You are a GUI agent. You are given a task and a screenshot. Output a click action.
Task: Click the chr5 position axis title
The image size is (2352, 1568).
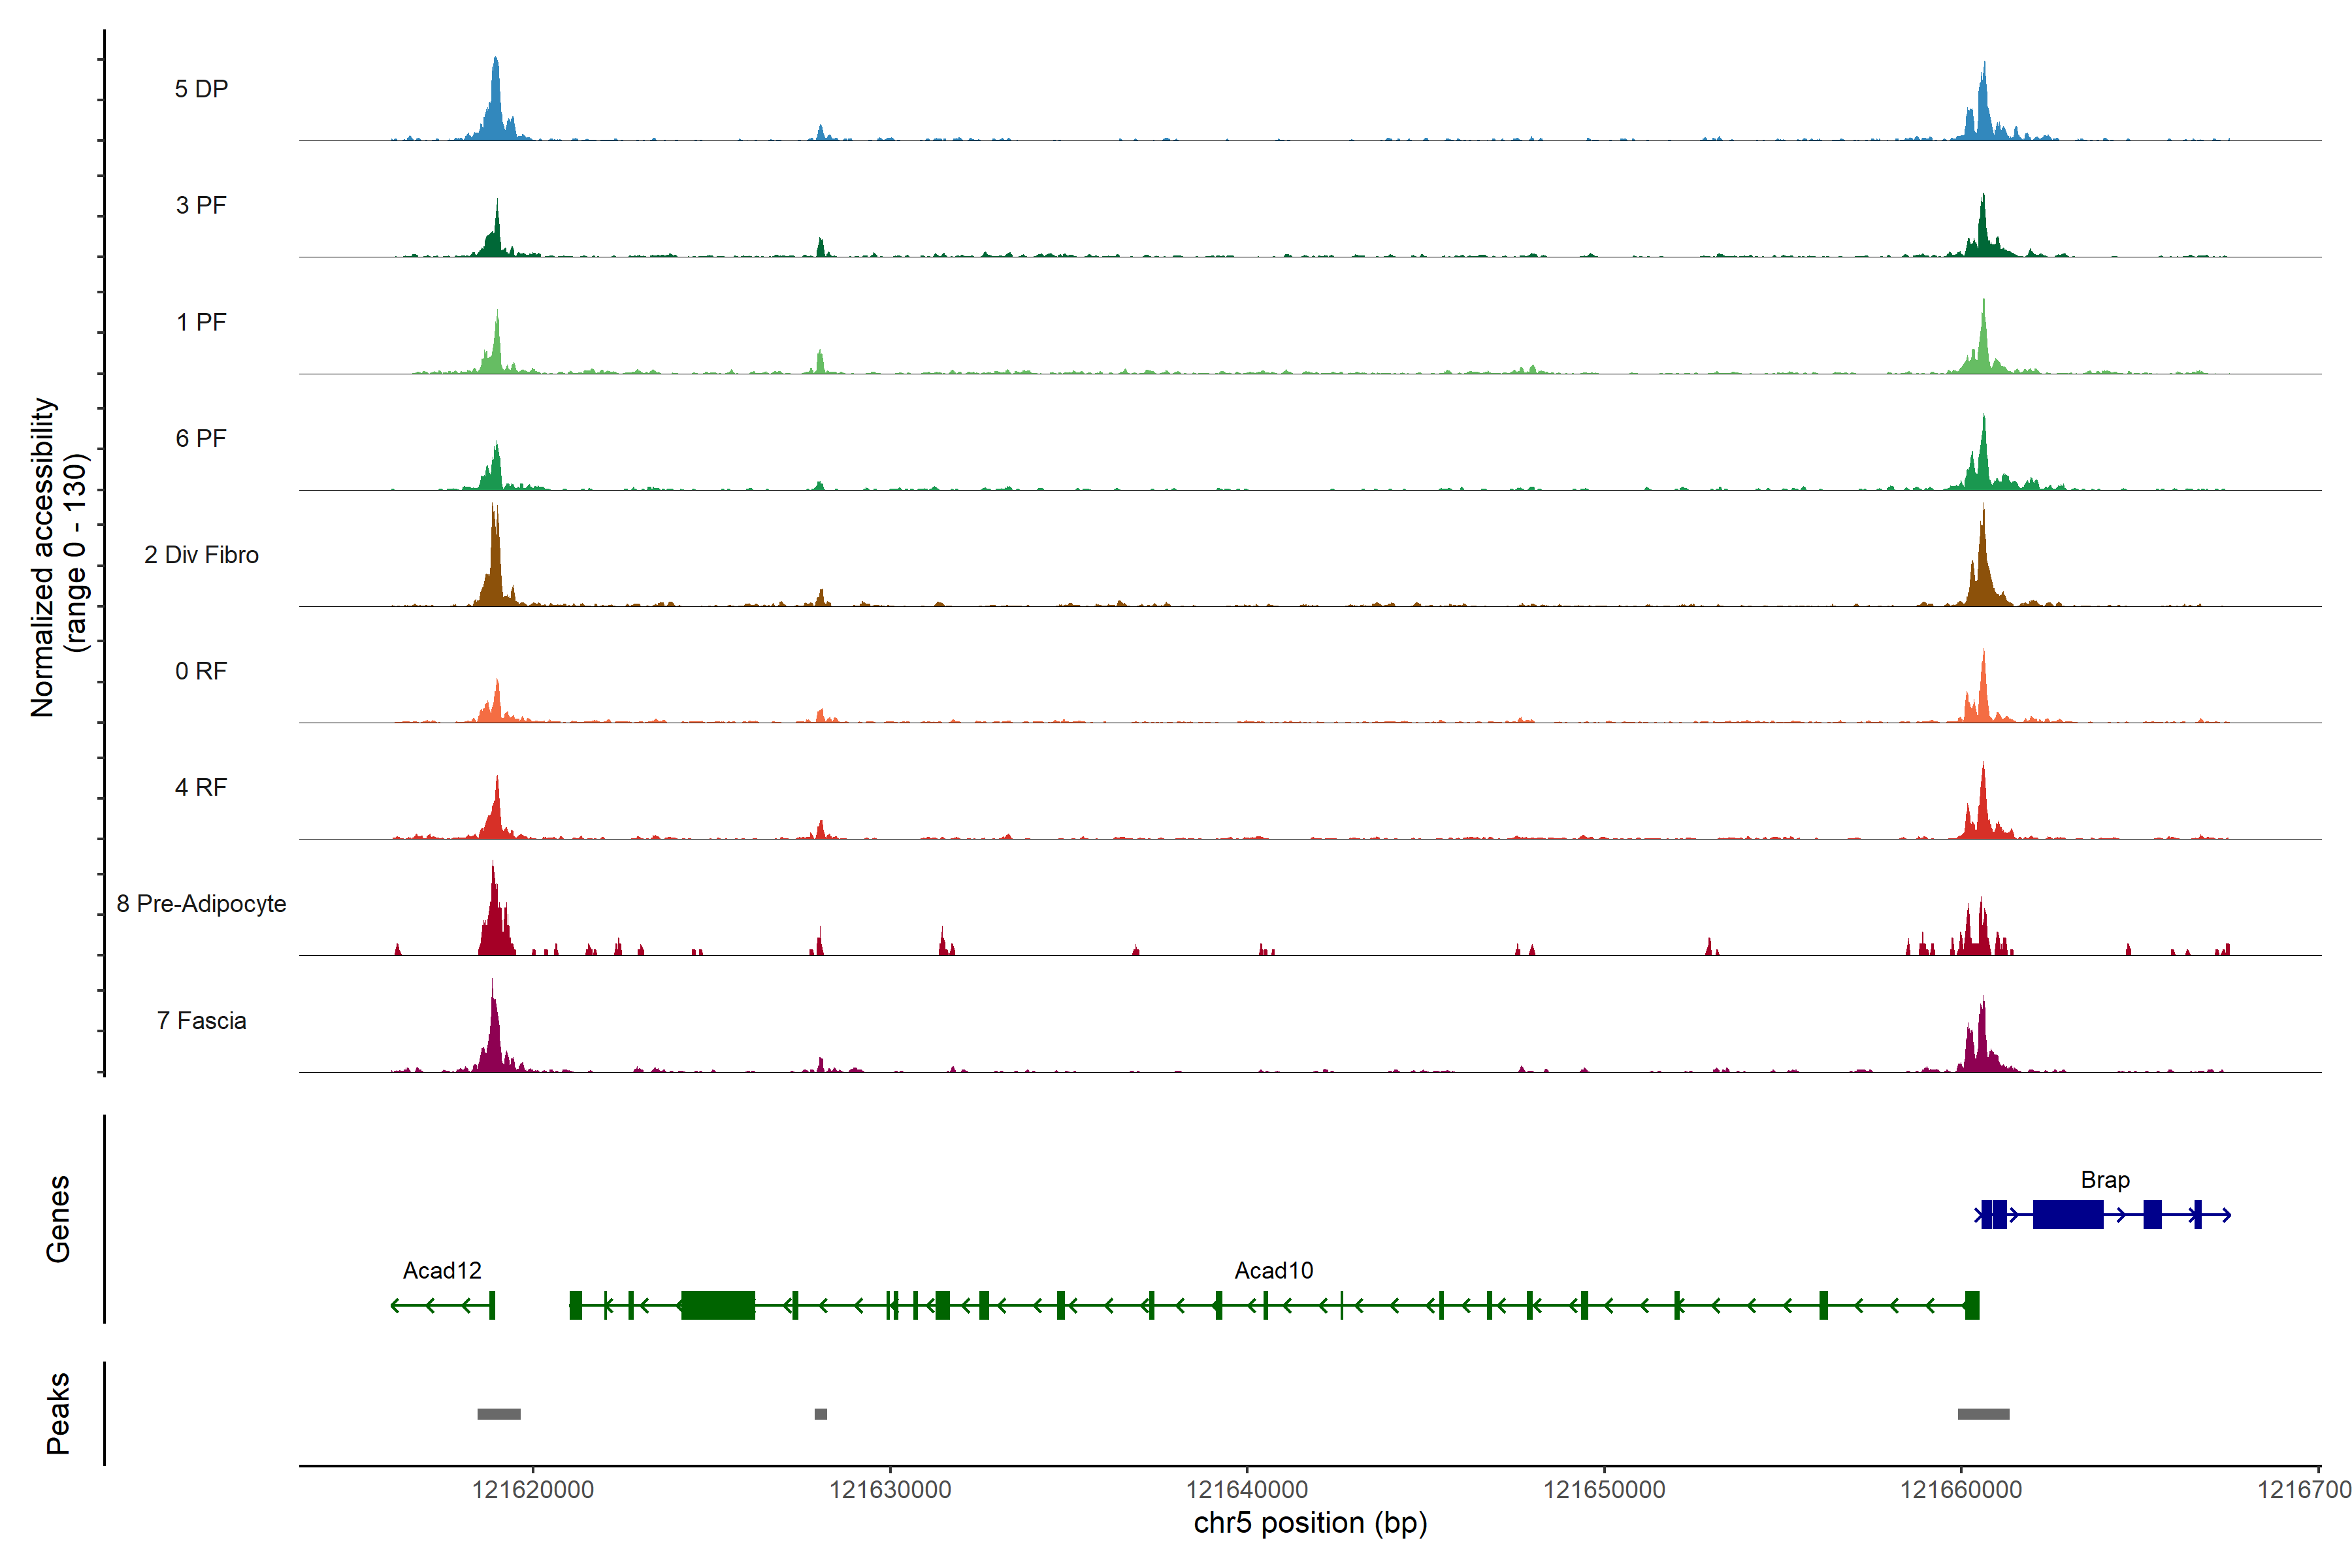coord(1310,1523)
